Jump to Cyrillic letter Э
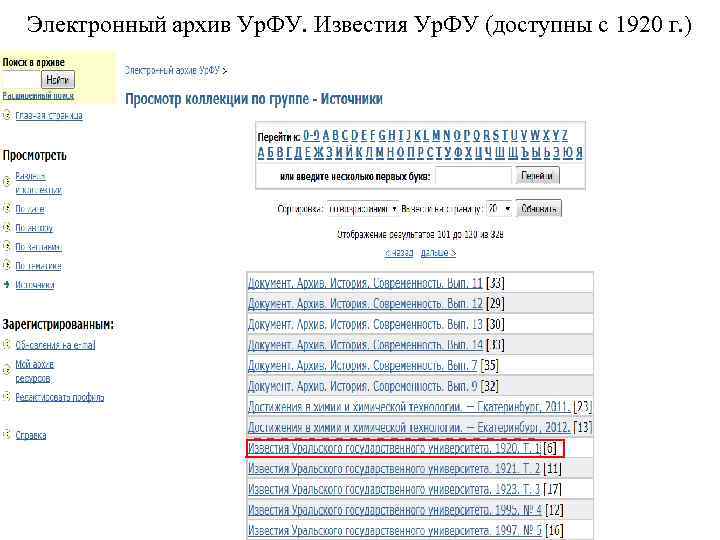 click(x=557, y=152)
